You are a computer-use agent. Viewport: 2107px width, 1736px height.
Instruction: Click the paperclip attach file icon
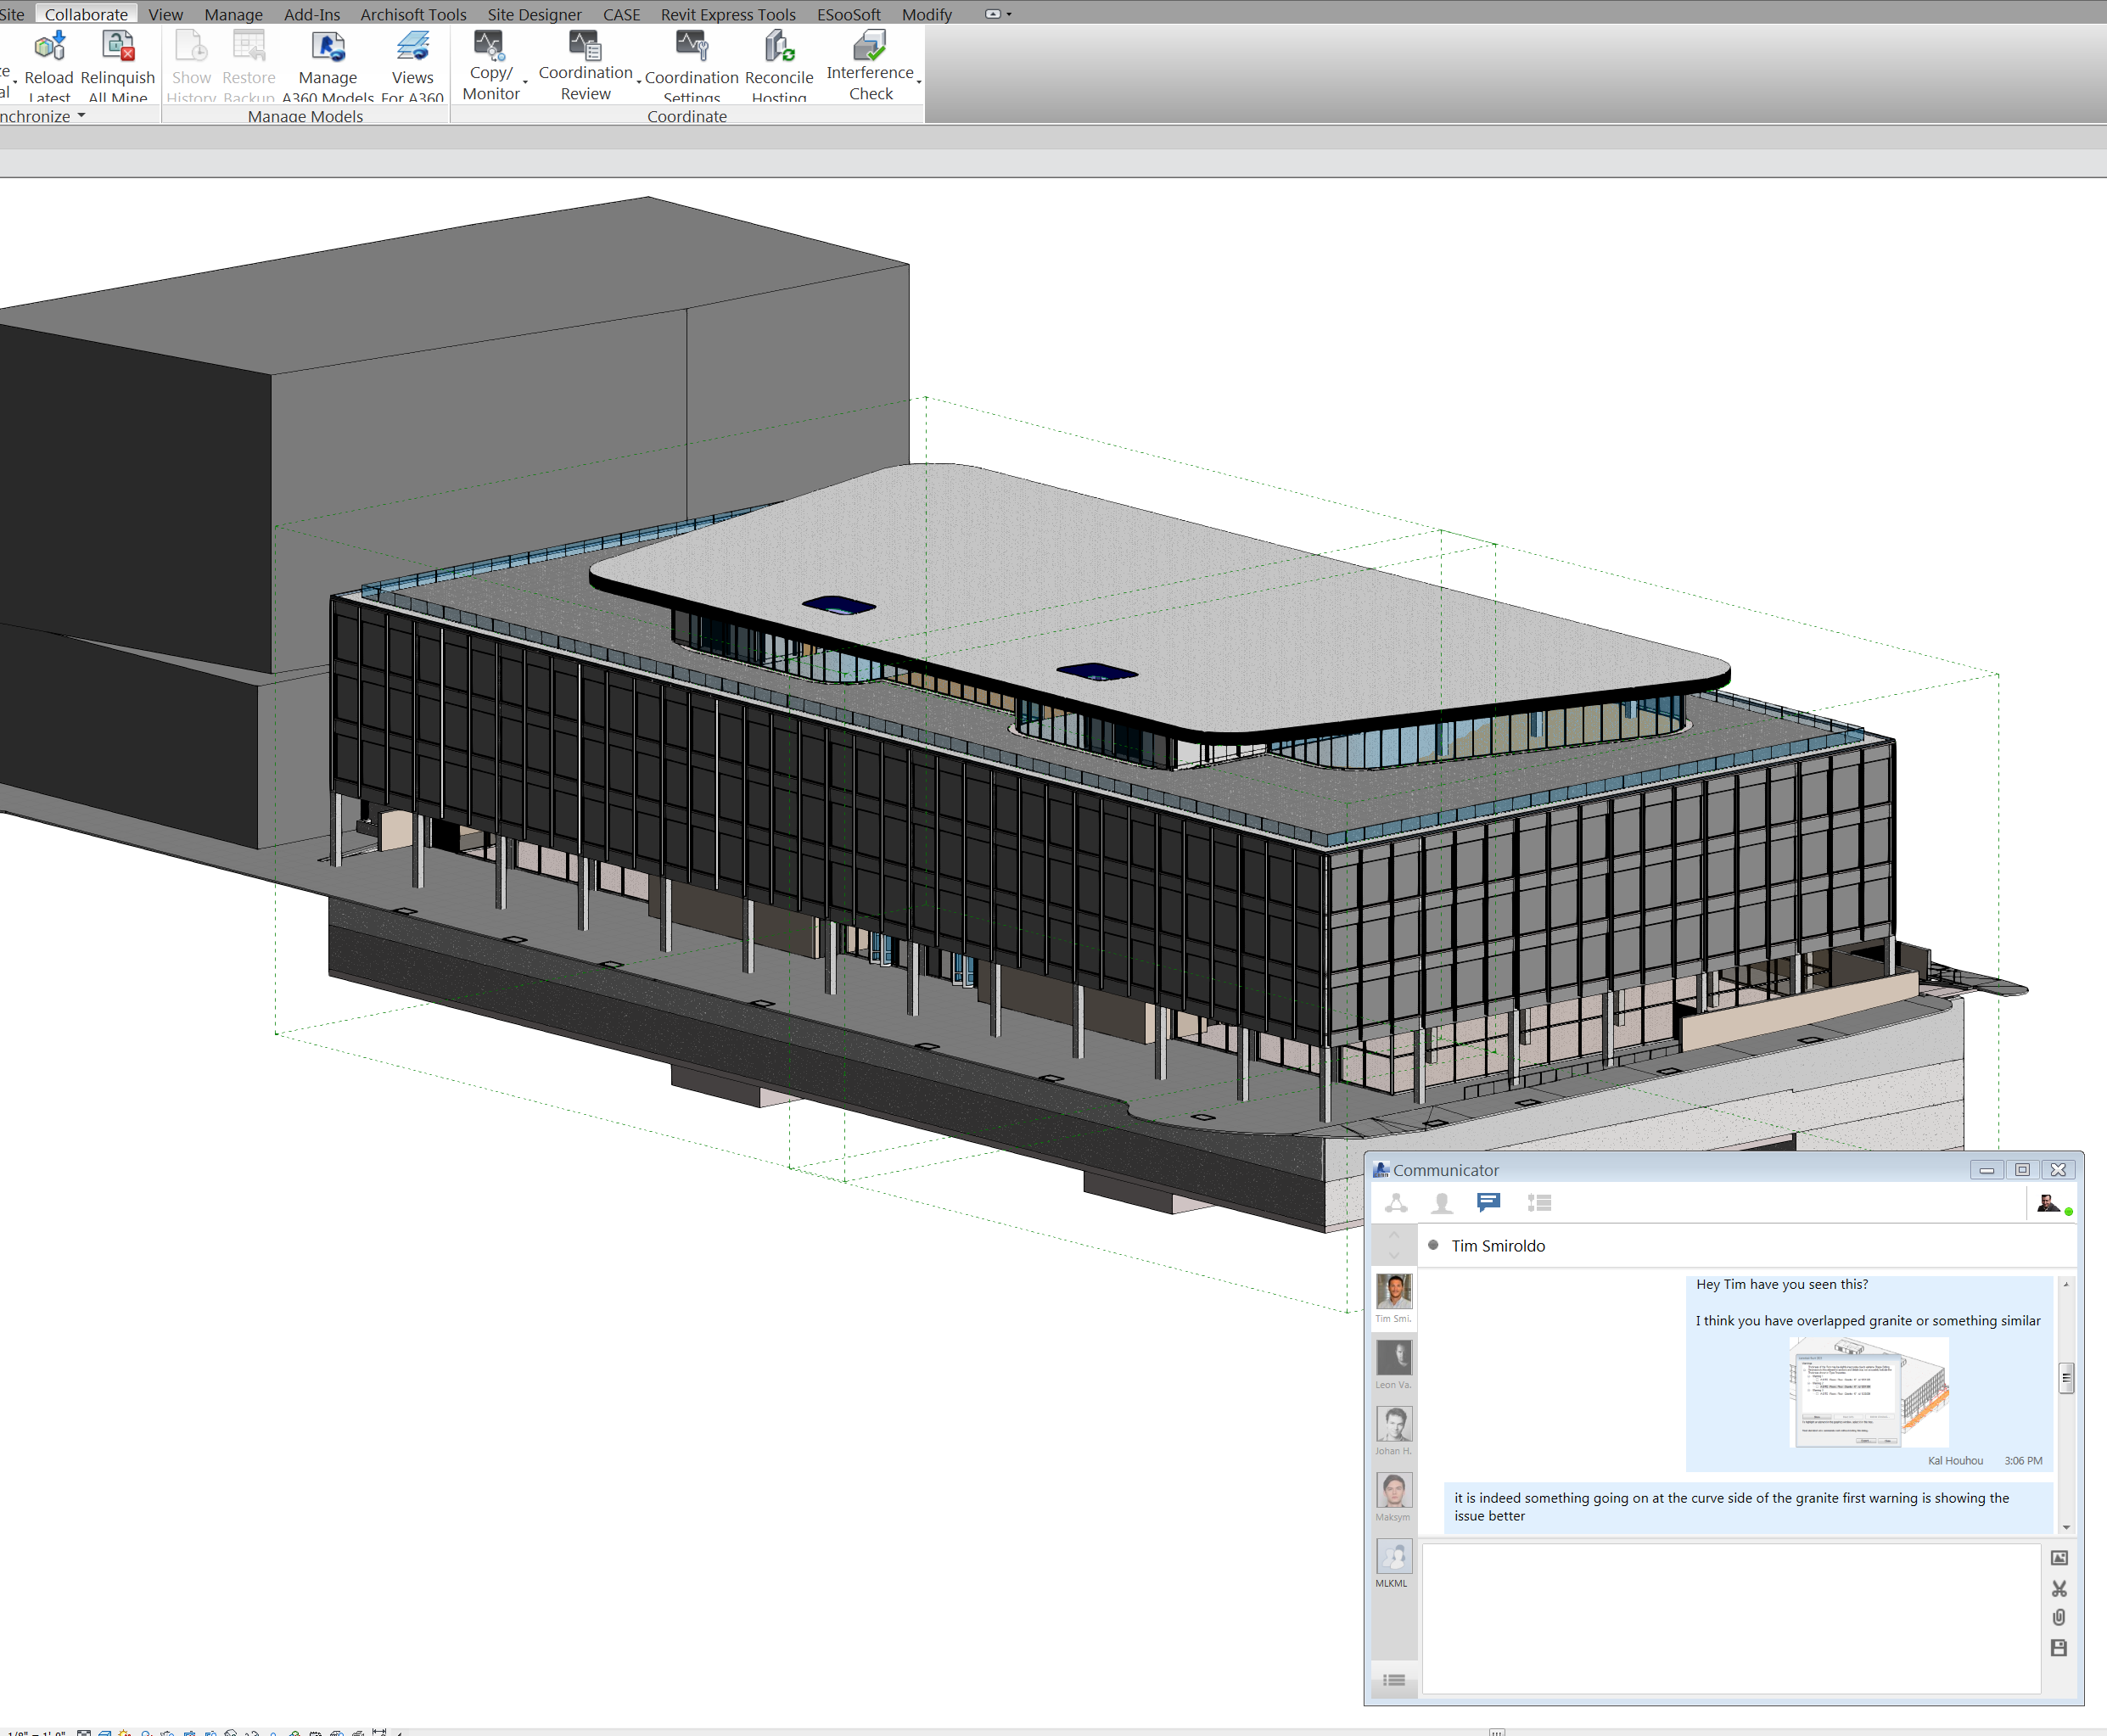tap(2058, 1618)
